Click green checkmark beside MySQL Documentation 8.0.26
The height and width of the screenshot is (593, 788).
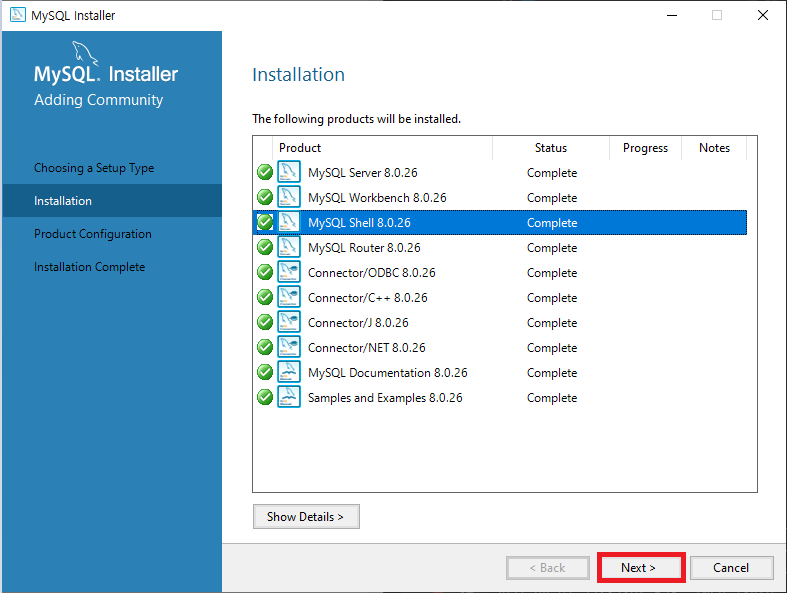tap(265, 372)
